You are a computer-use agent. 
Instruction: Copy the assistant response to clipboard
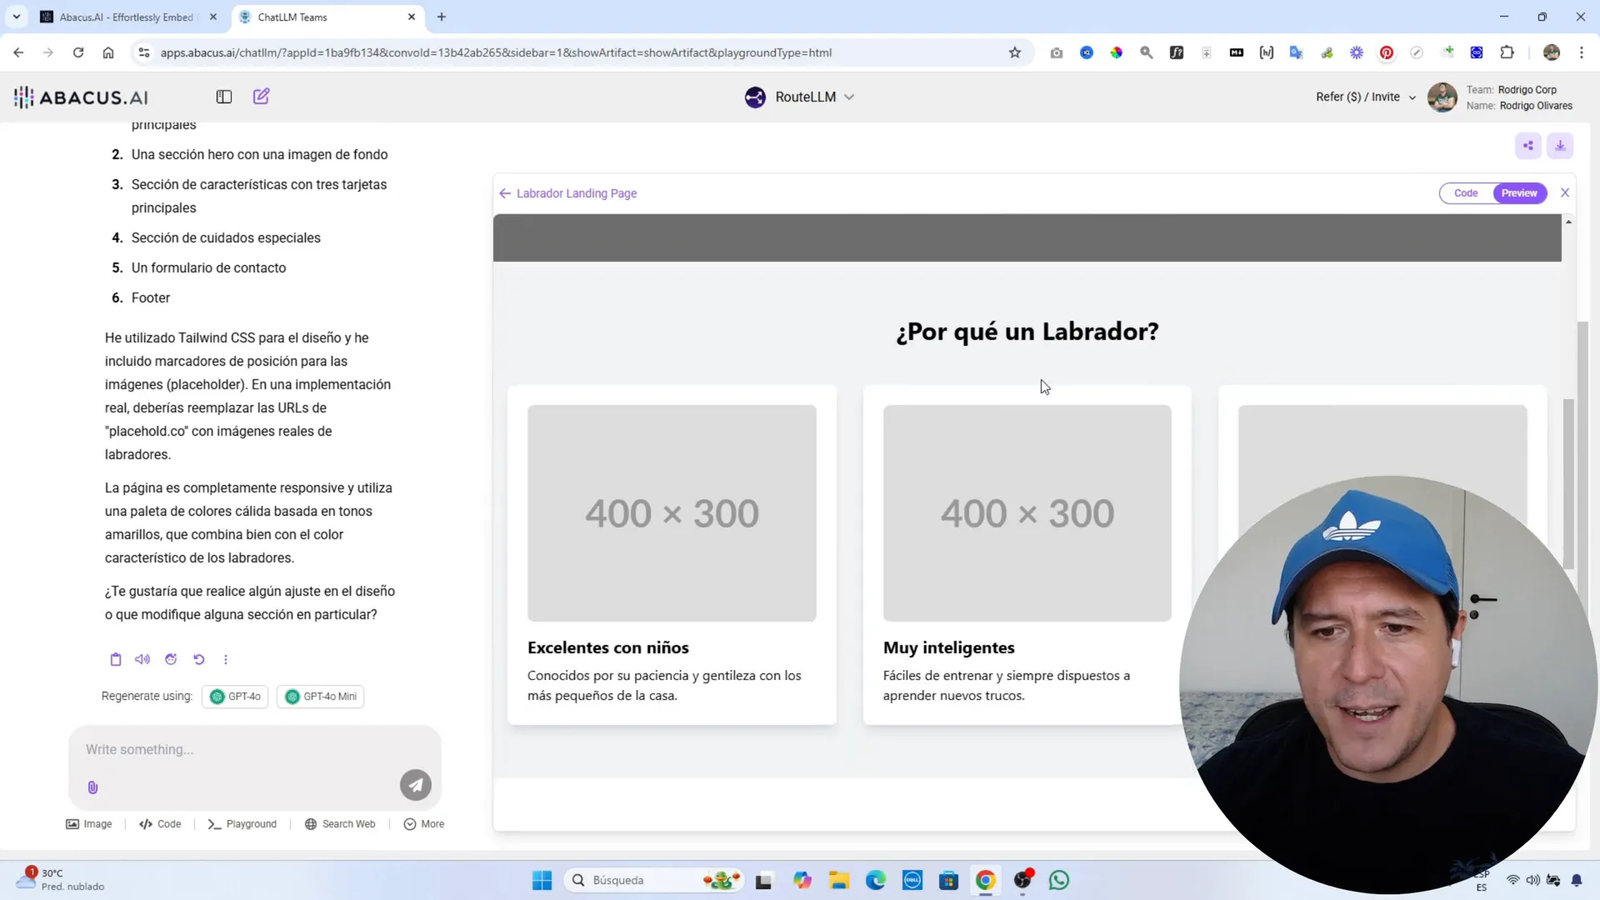(x=115, y=659)
